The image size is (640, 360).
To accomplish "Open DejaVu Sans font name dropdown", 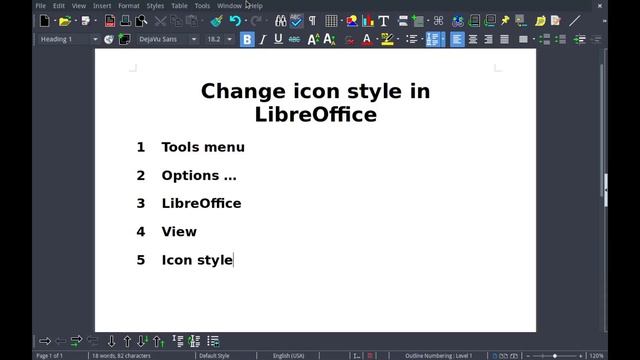I will click(x=194, y=39).
